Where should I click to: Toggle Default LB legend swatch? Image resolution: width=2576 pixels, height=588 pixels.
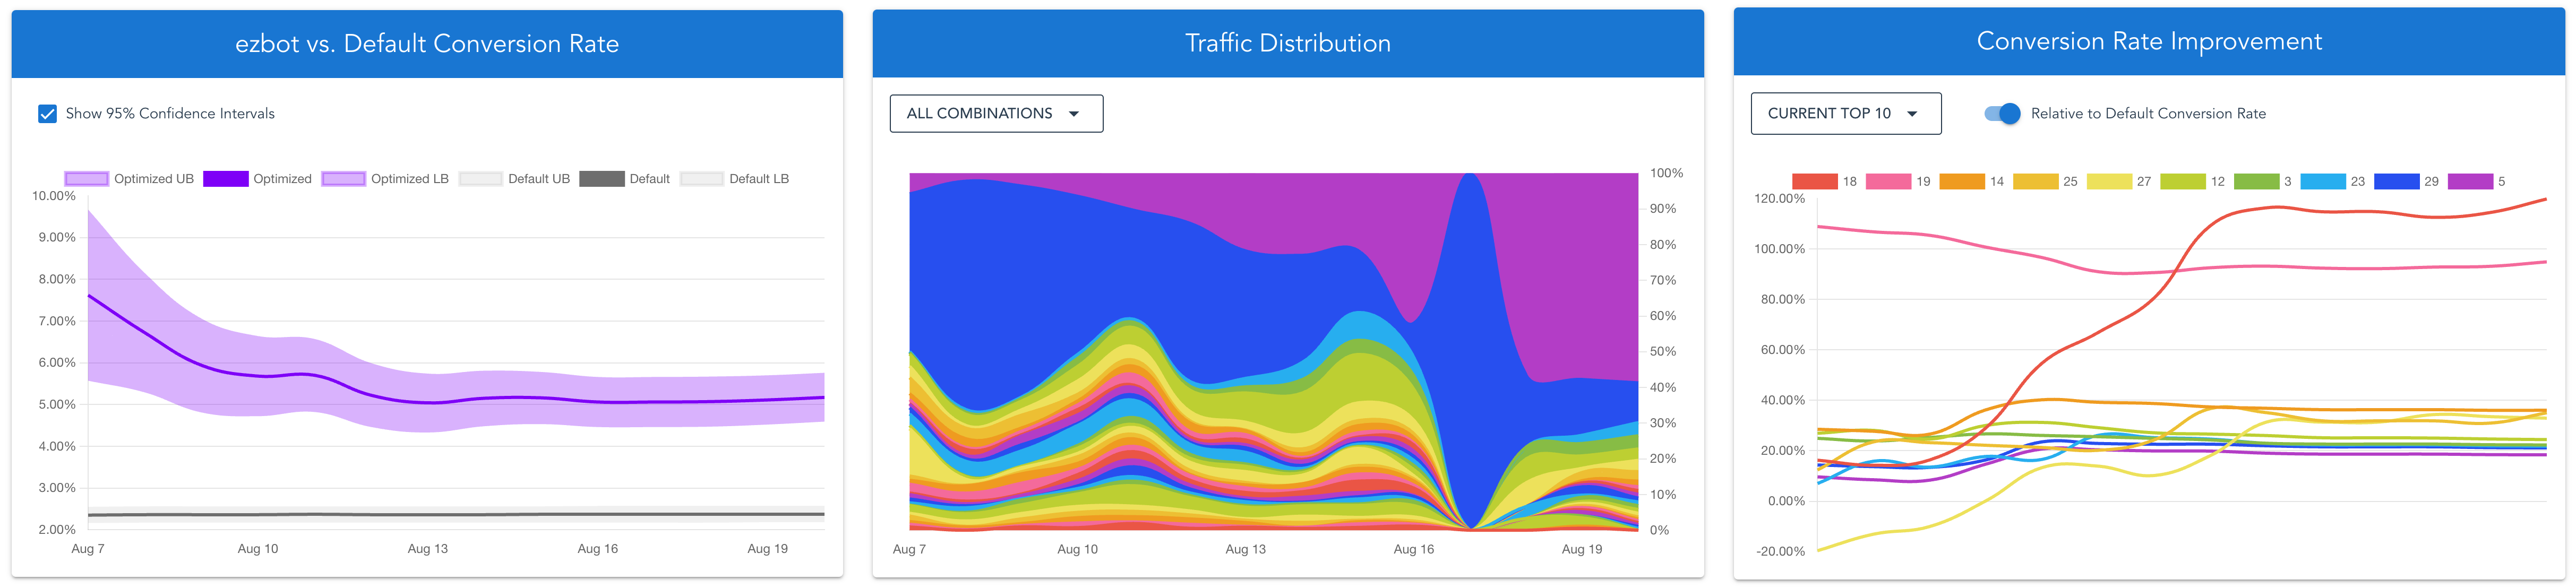701,179
